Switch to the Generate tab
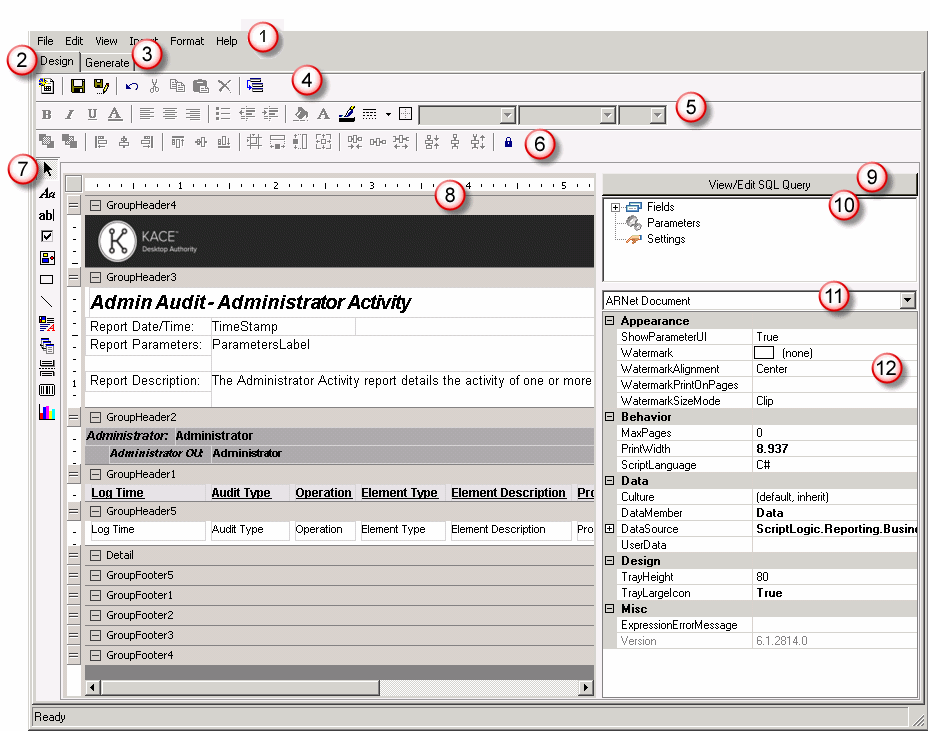930x731 pixels. coord(106,63)
